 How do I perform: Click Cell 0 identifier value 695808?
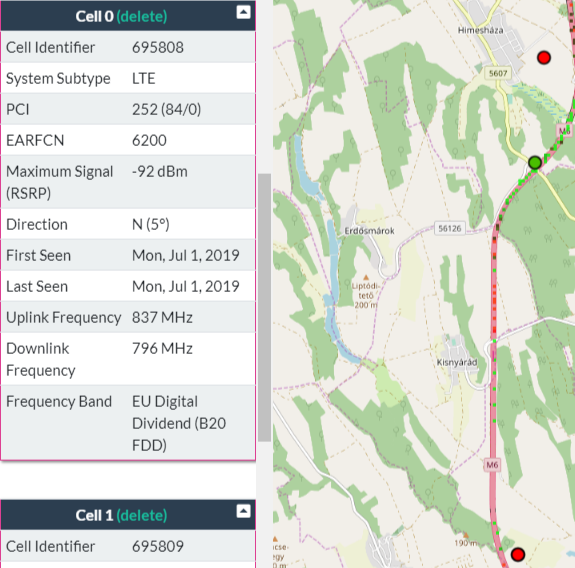(x=158, y=47)
